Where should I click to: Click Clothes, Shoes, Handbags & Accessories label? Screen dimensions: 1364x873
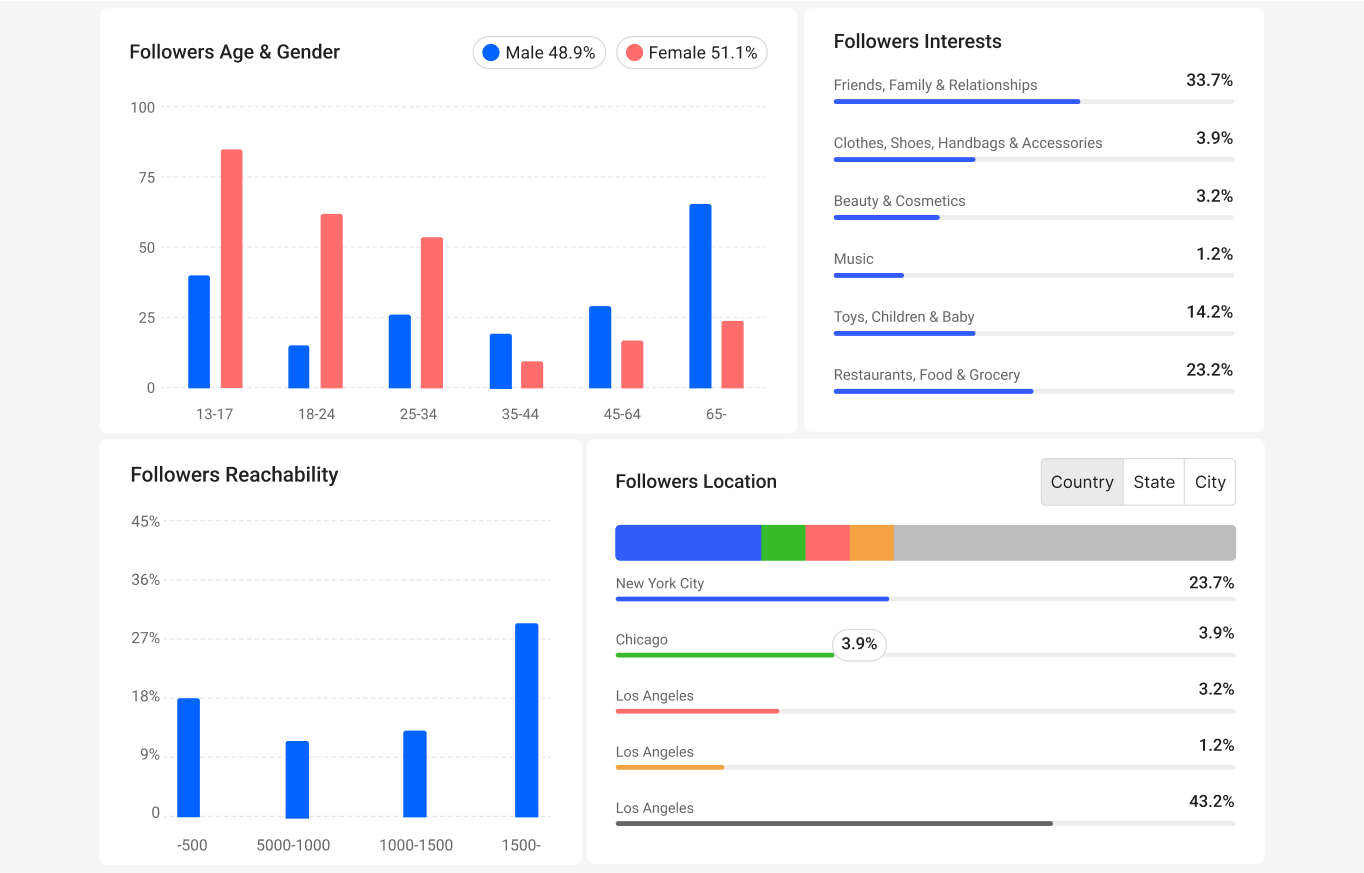click(968, 143)
